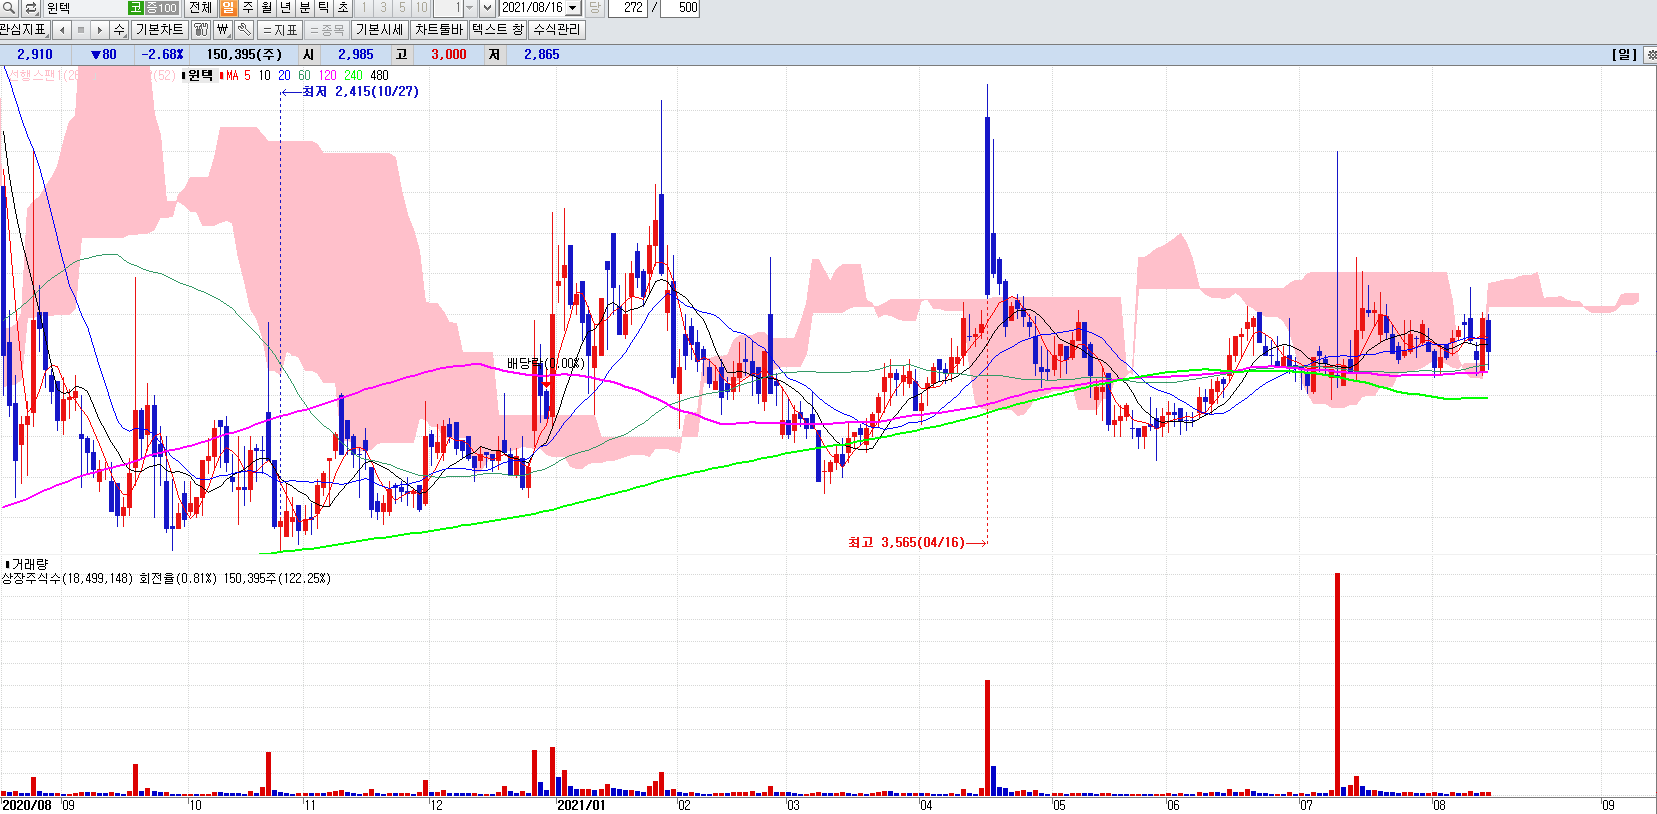The image size is (1657, 814).
Task: Click the chart tools settings icon
Action: pyautogui.click(x=200, y=30)
